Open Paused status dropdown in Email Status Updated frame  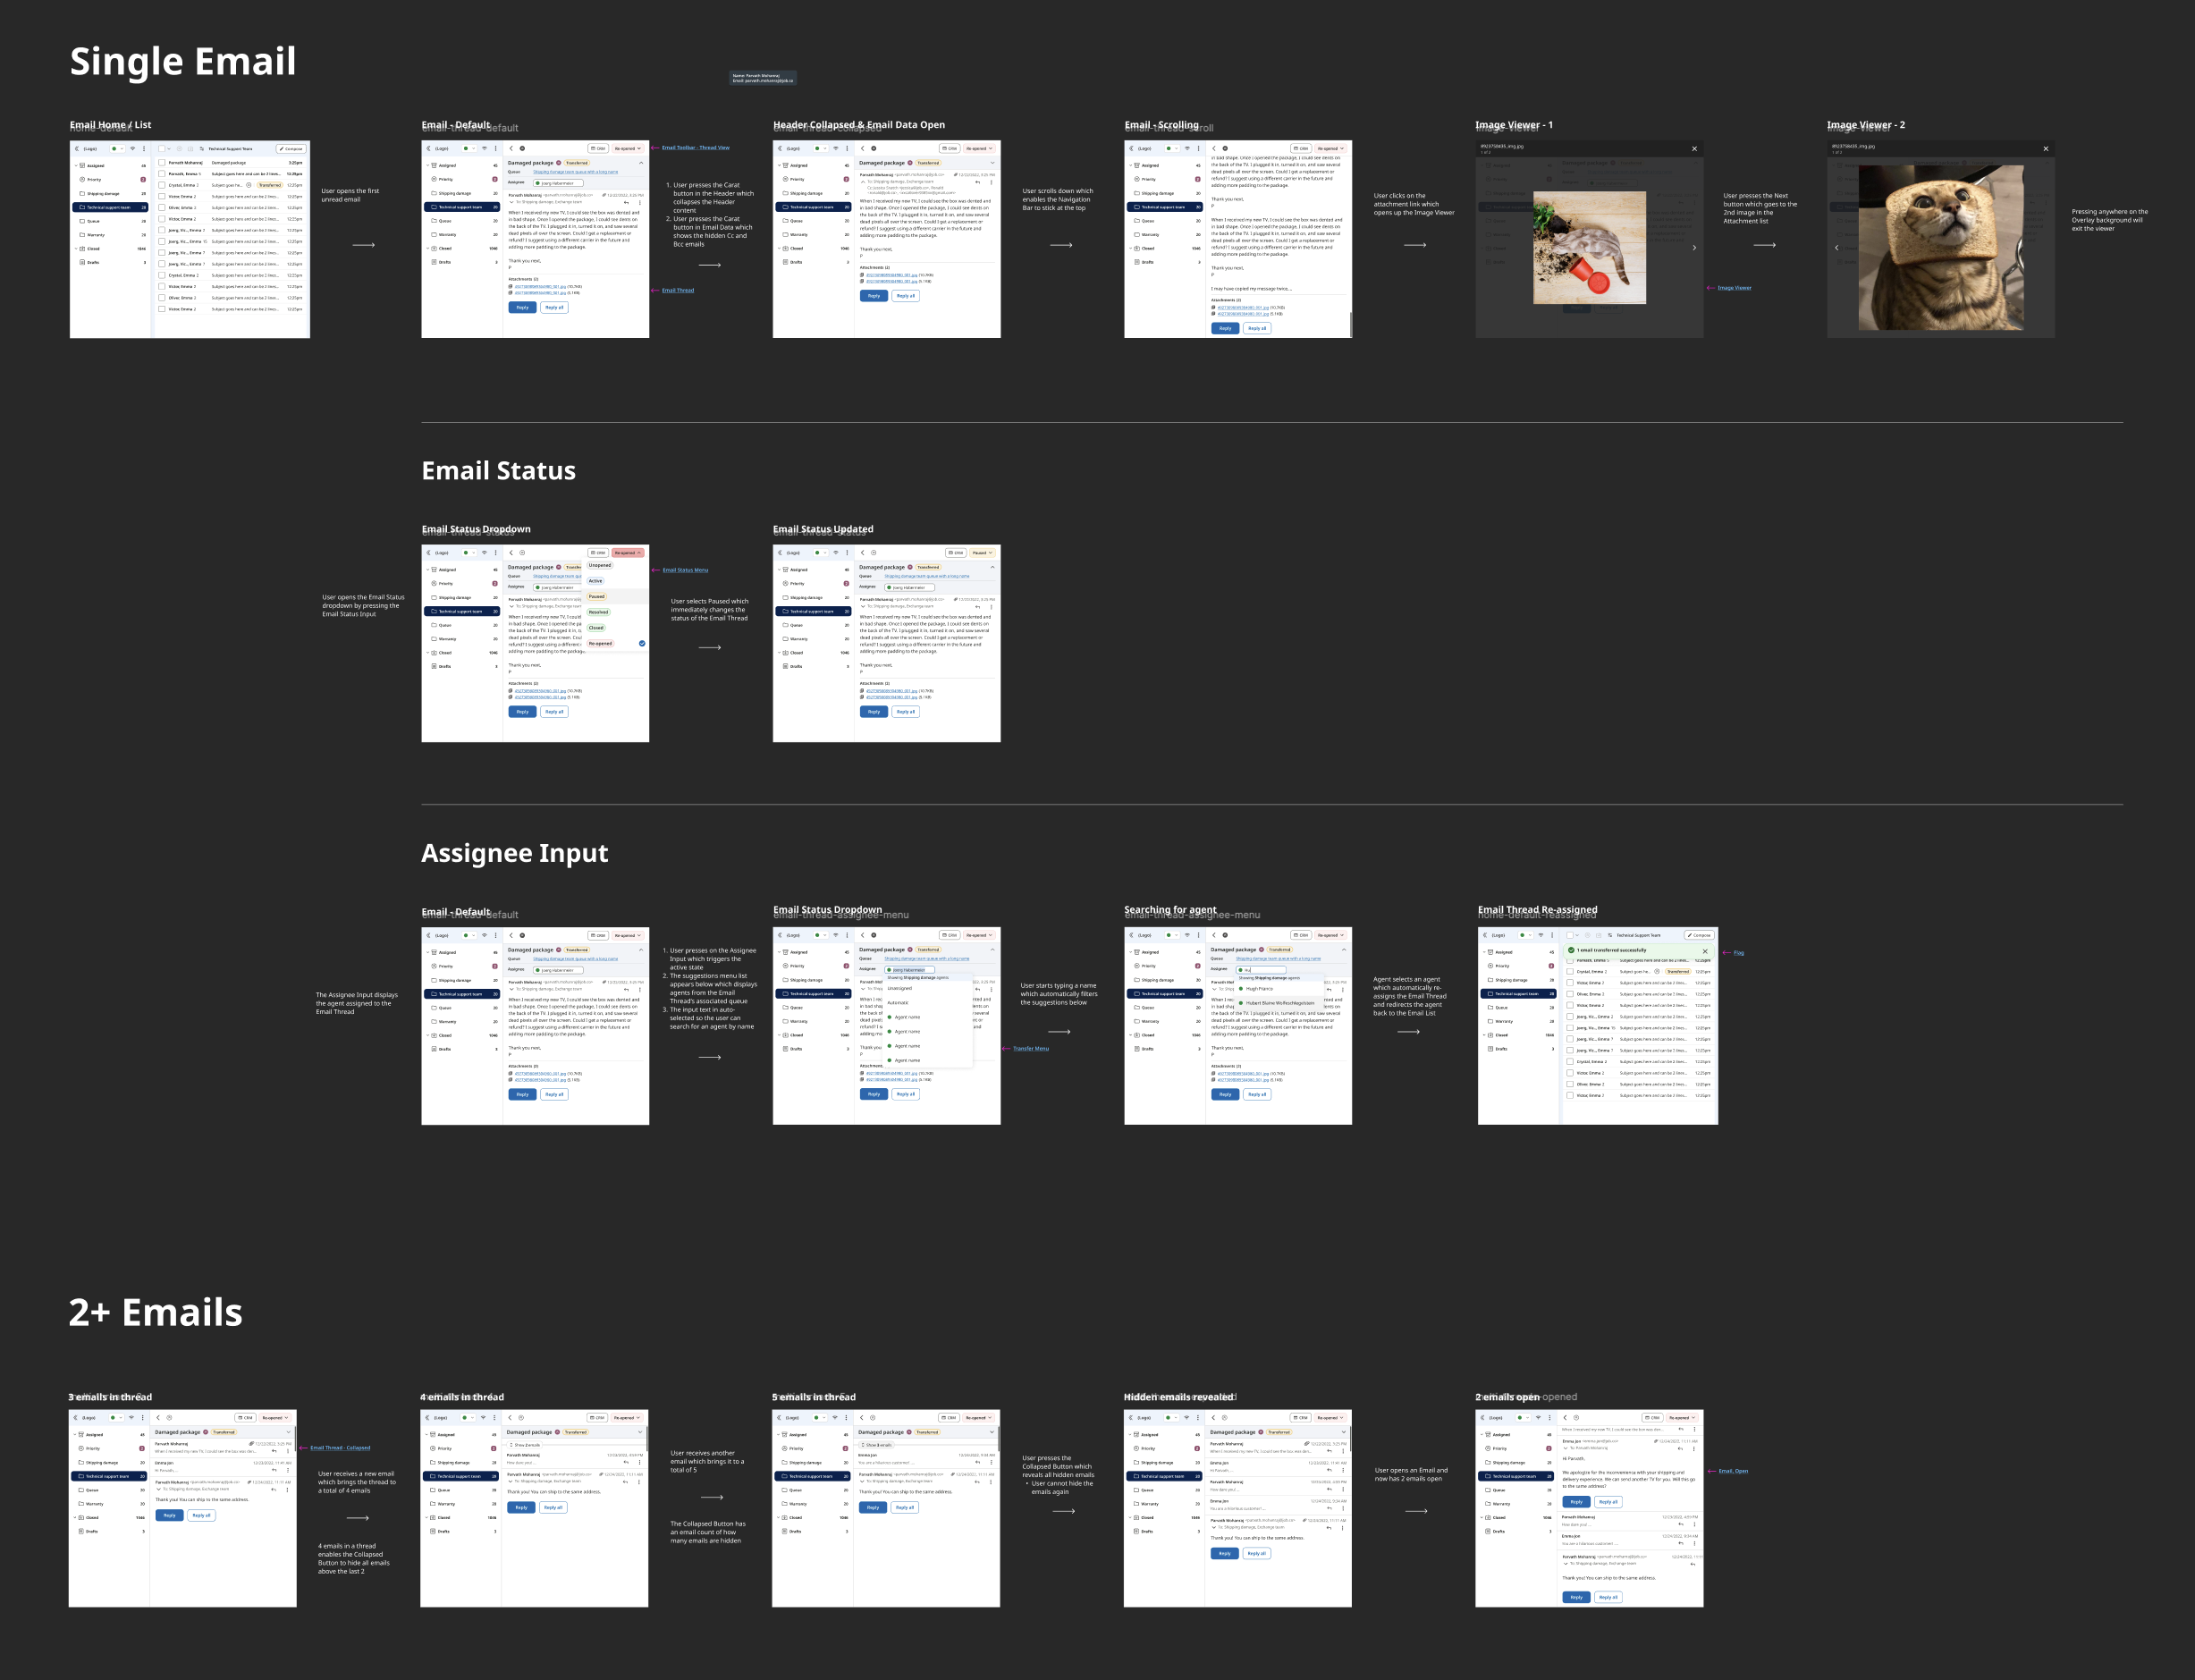click(982, 553)
